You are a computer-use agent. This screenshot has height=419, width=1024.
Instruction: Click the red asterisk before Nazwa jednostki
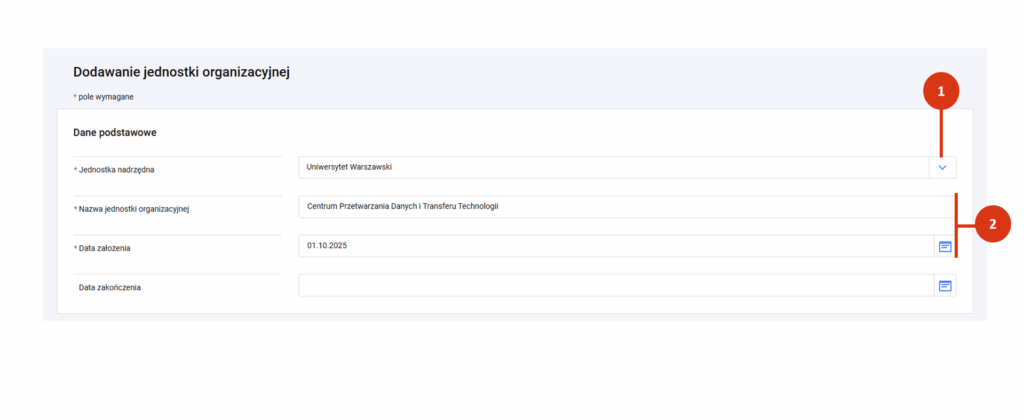click(x=76, y=208)
